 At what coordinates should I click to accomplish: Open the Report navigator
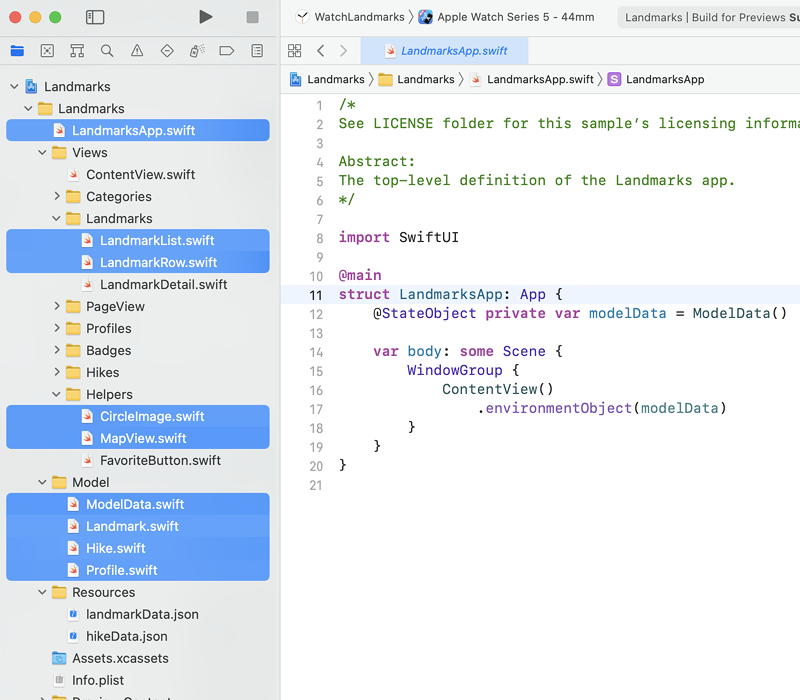click(257, 51)
